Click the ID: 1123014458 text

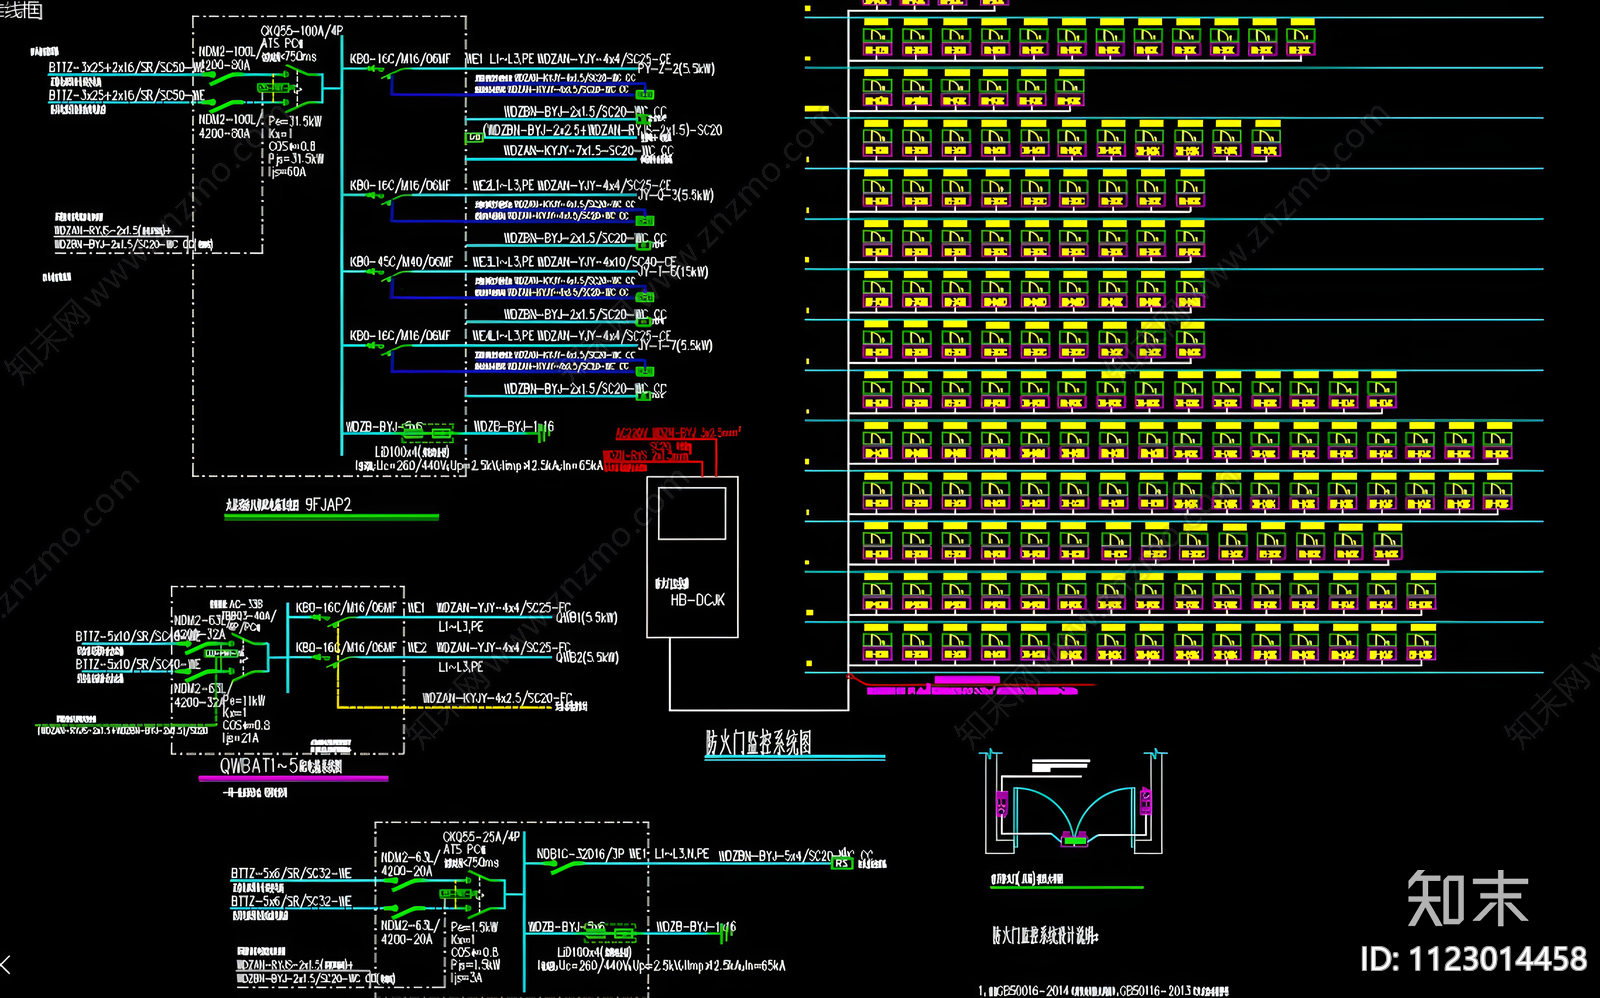pyautogui.click(x=1473, y=960)
